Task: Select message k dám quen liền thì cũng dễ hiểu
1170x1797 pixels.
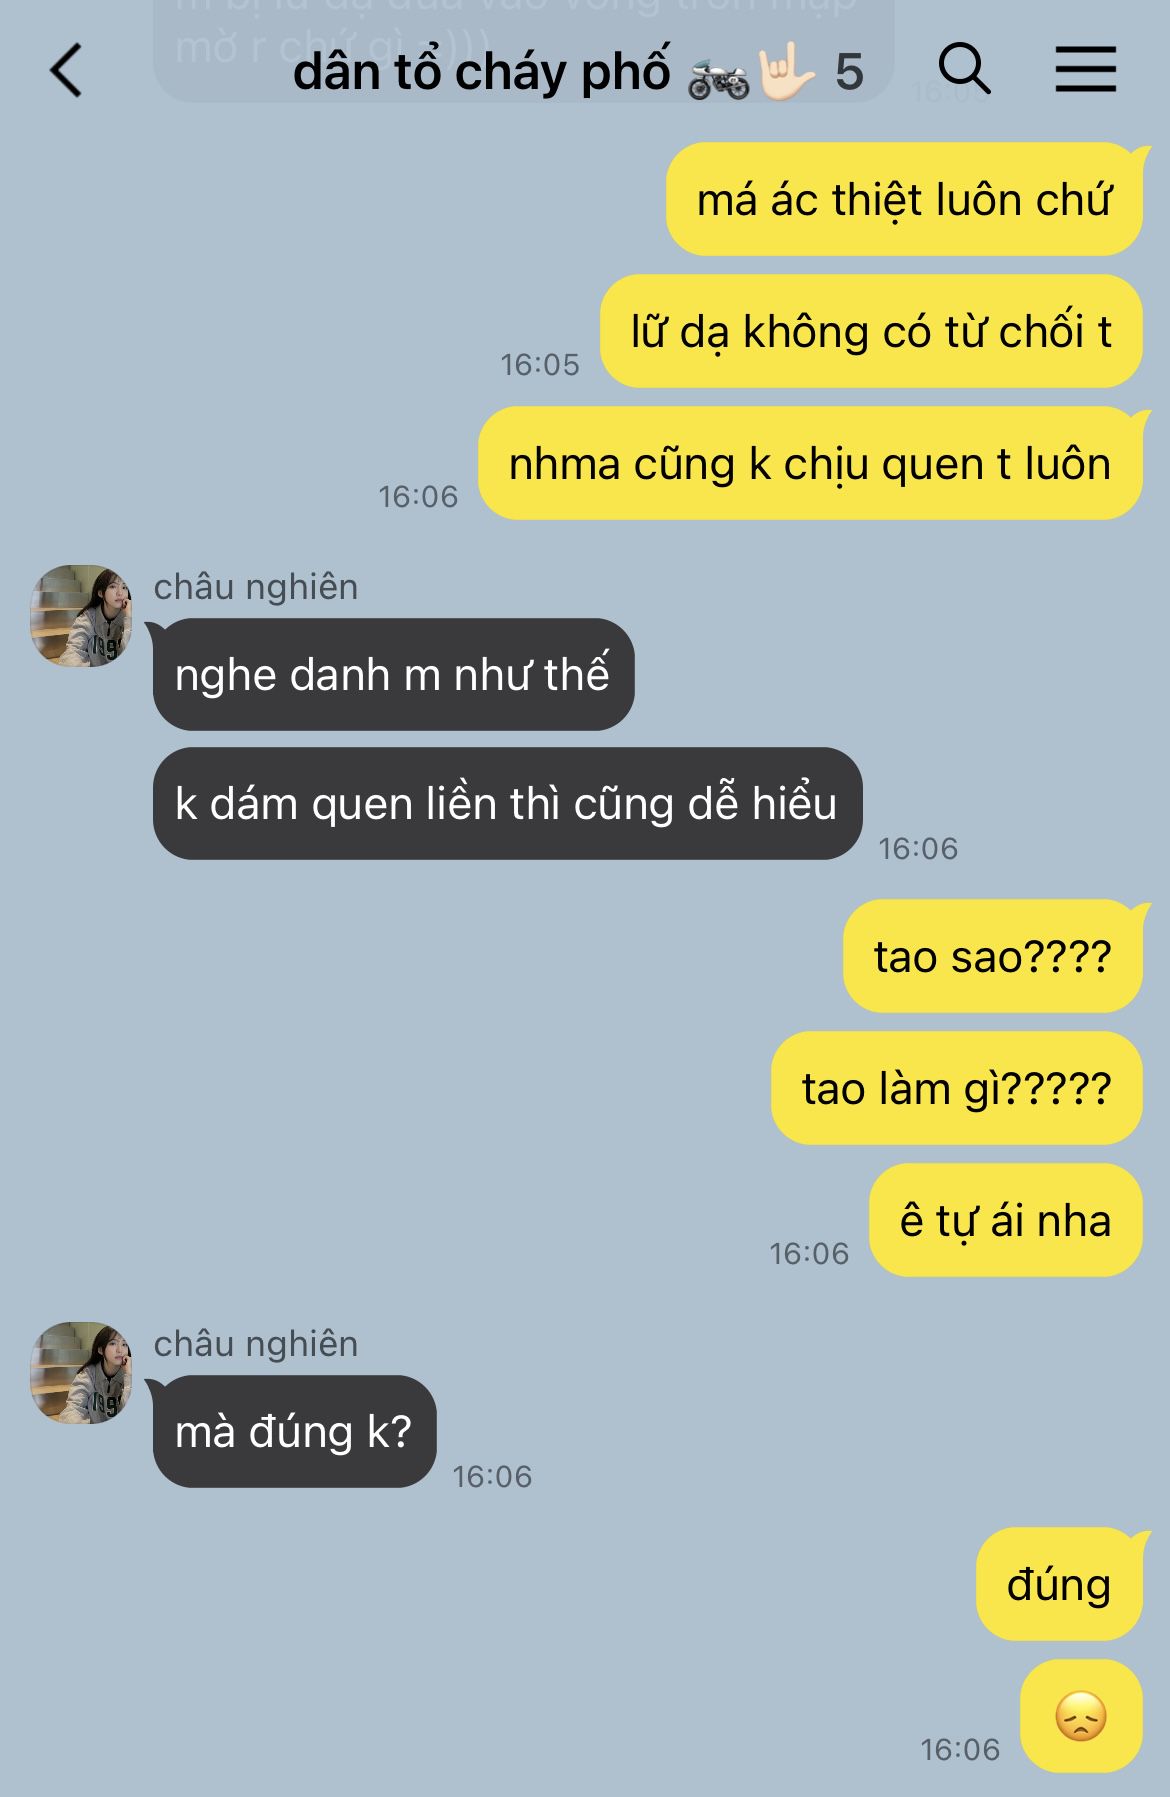Action: click(x=507, y=803)
